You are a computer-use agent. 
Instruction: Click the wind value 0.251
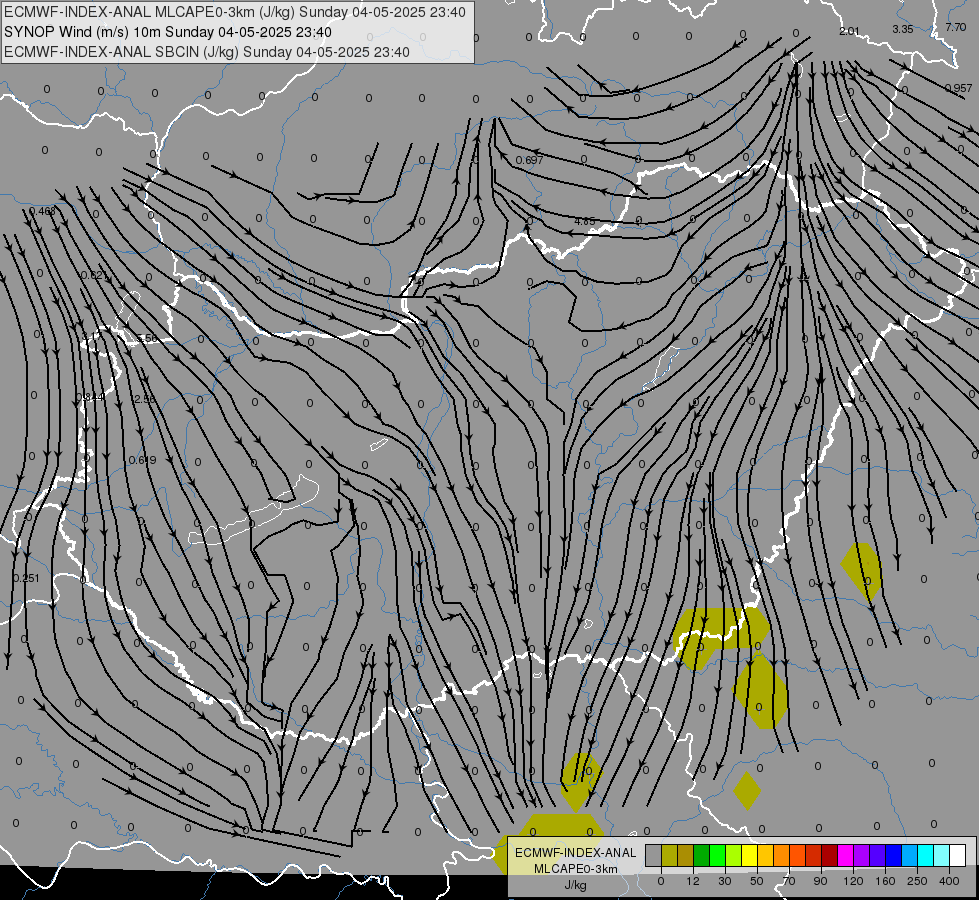click(26, 578)
